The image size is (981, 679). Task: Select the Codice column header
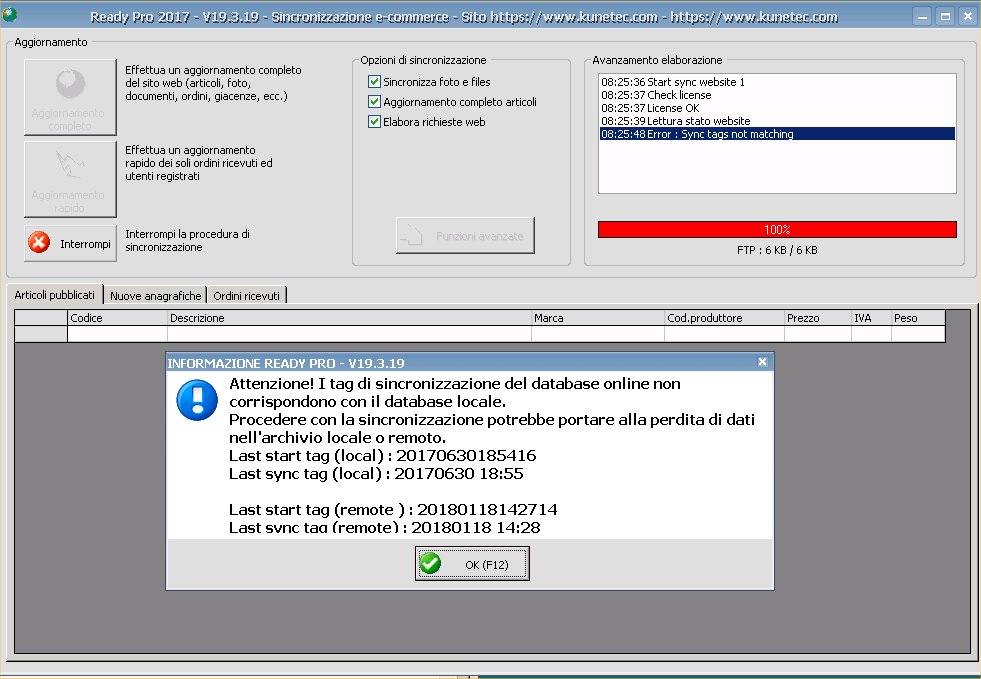click(117, 318)
